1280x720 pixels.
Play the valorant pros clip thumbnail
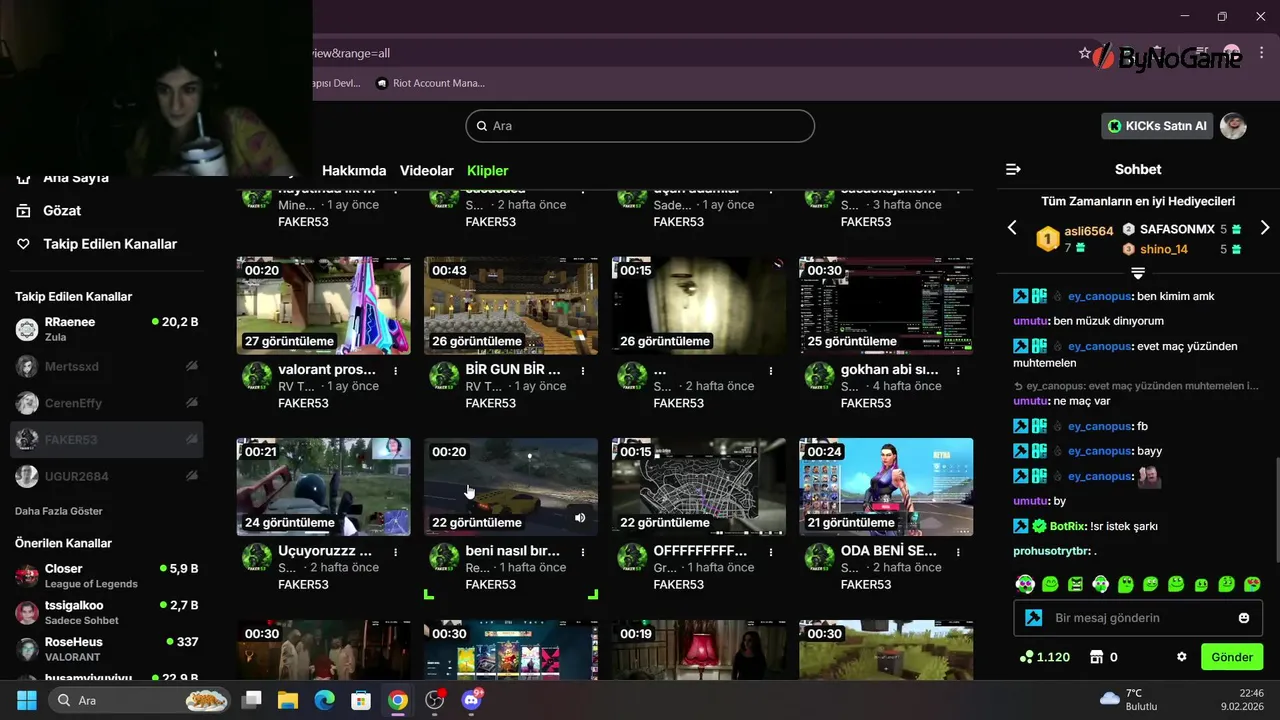pyautogui.click(x=324, y=305)
